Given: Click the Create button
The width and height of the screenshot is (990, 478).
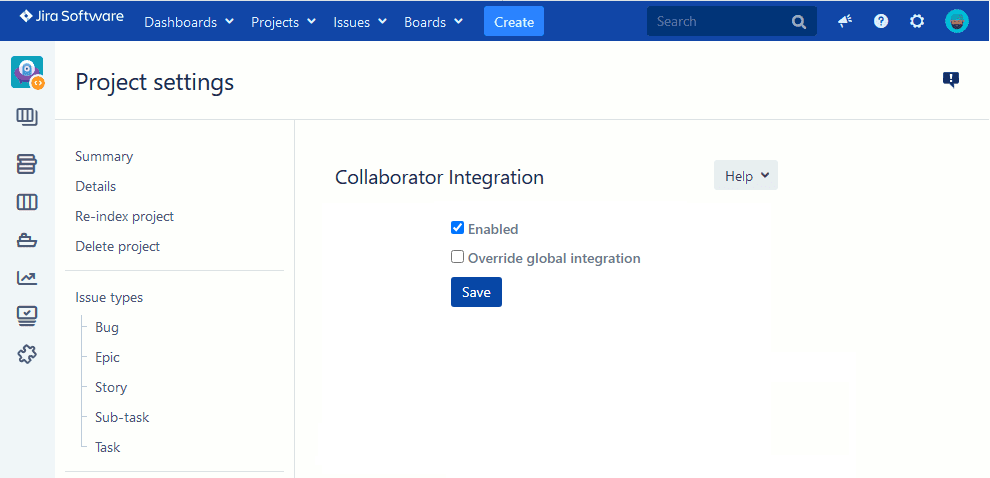Looking at the screenshot, I should 514,22.
